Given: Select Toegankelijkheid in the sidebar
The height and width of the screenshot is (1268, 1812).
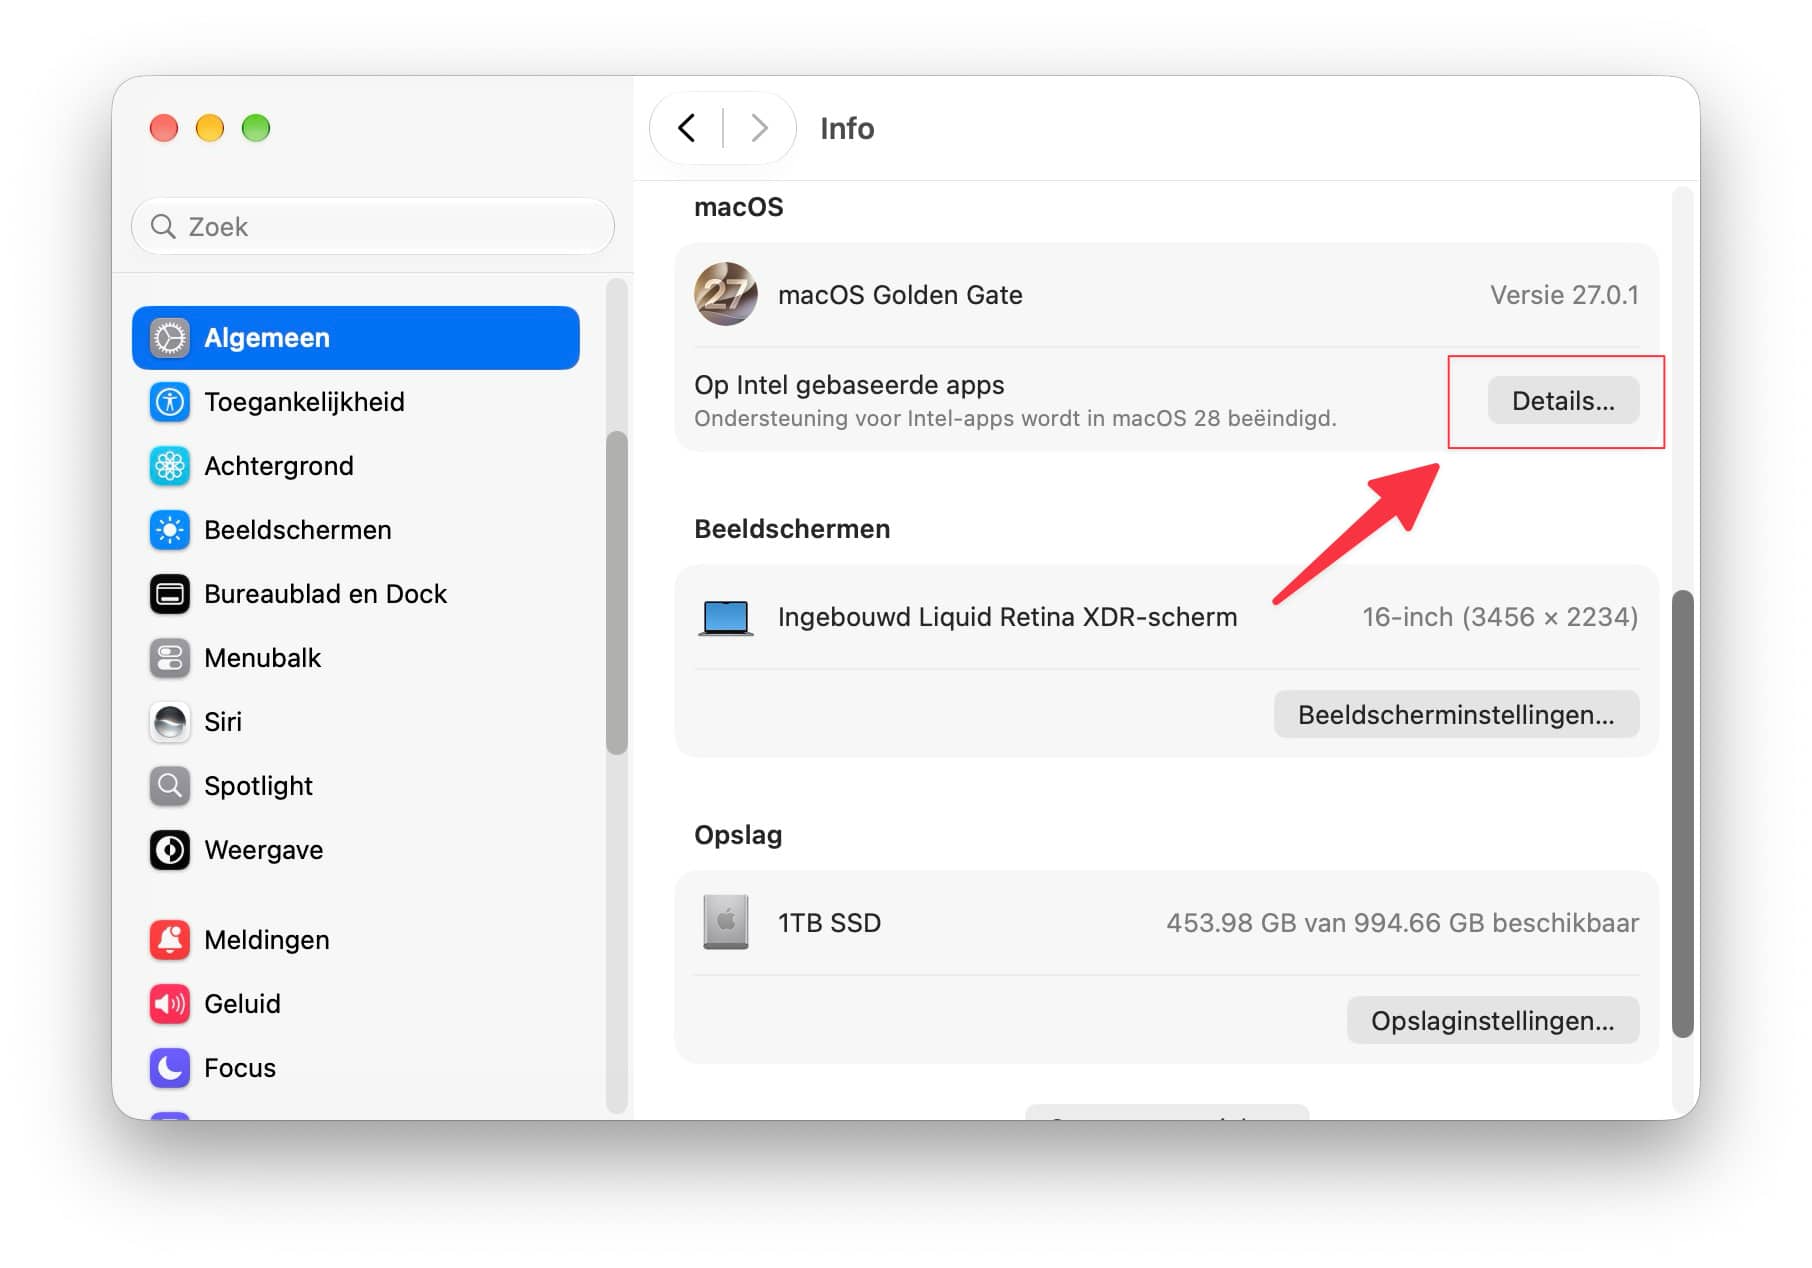Looking at the screenshot, I should tap(356, 402).
